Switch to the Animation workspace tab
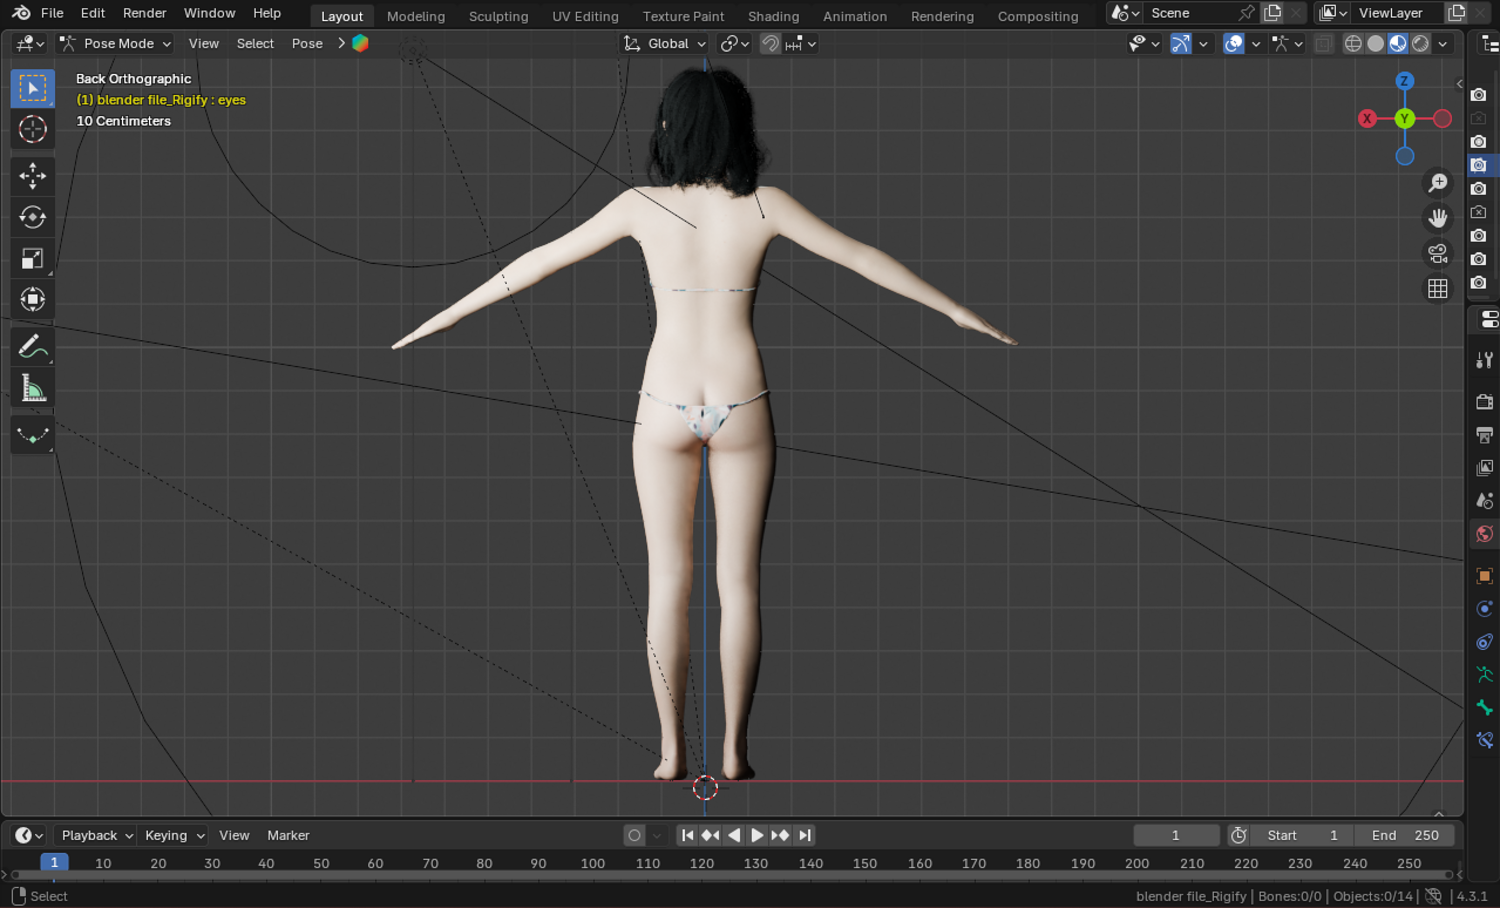Viewport: 1500px width, 908px height. 855,16
